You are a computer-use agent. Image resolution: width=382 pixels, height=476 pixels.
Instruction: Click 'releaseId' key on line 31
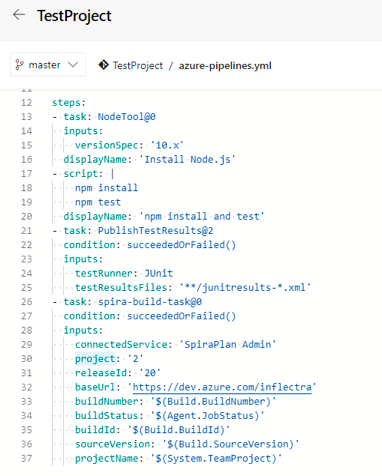click(101, 373)
